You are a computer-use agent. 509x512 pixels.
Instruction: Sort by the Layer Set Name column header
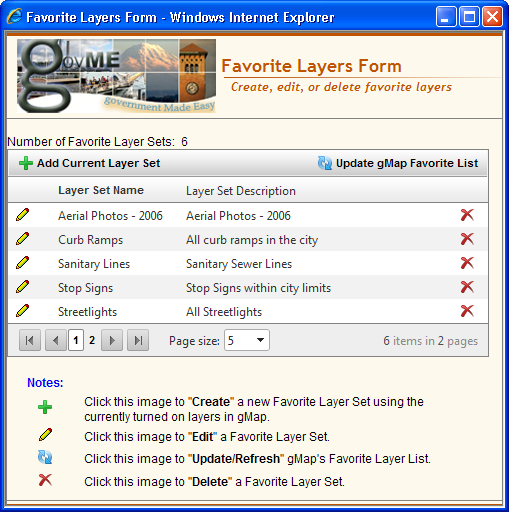click(101, 190)
